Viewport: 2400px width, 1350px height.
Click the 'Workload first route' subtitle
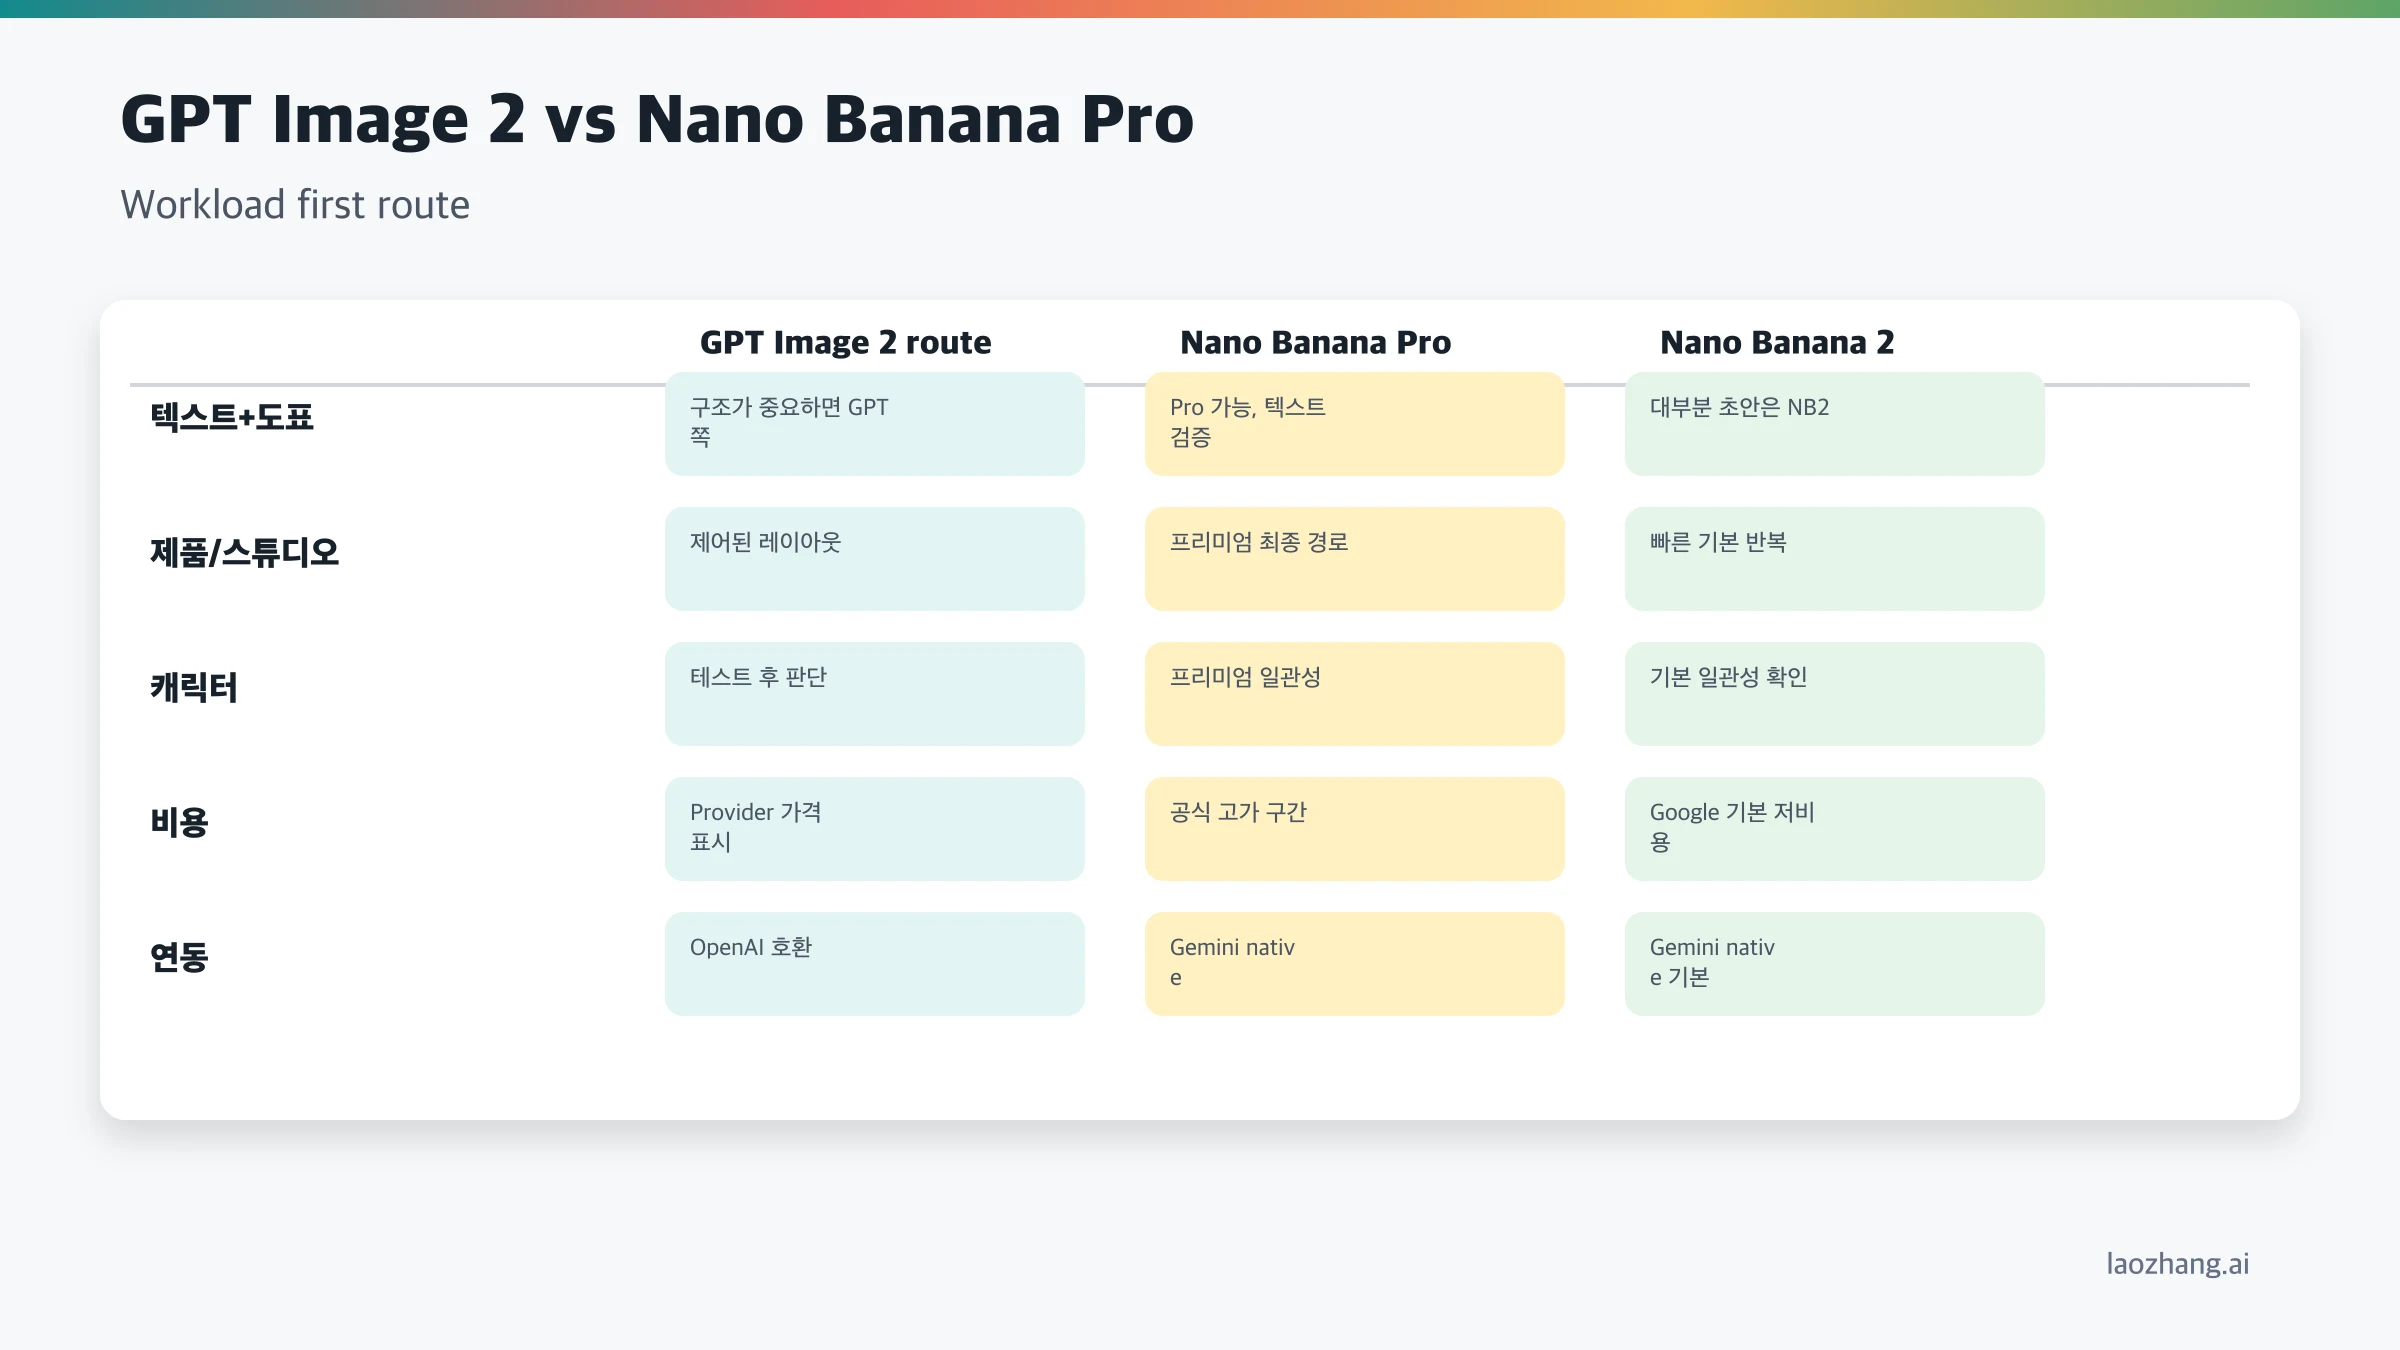point(295,205)
